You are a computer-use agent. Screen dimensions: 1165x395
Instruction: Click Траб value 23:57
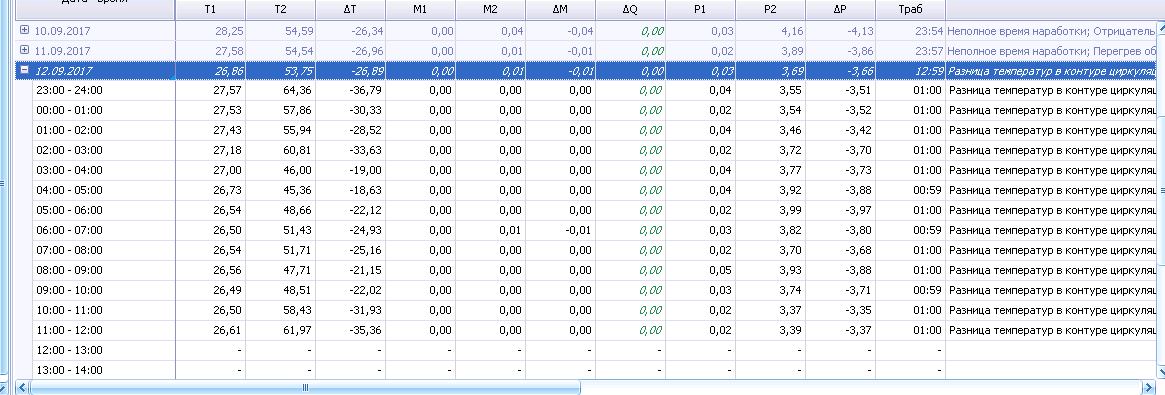(x=929, y=51)
